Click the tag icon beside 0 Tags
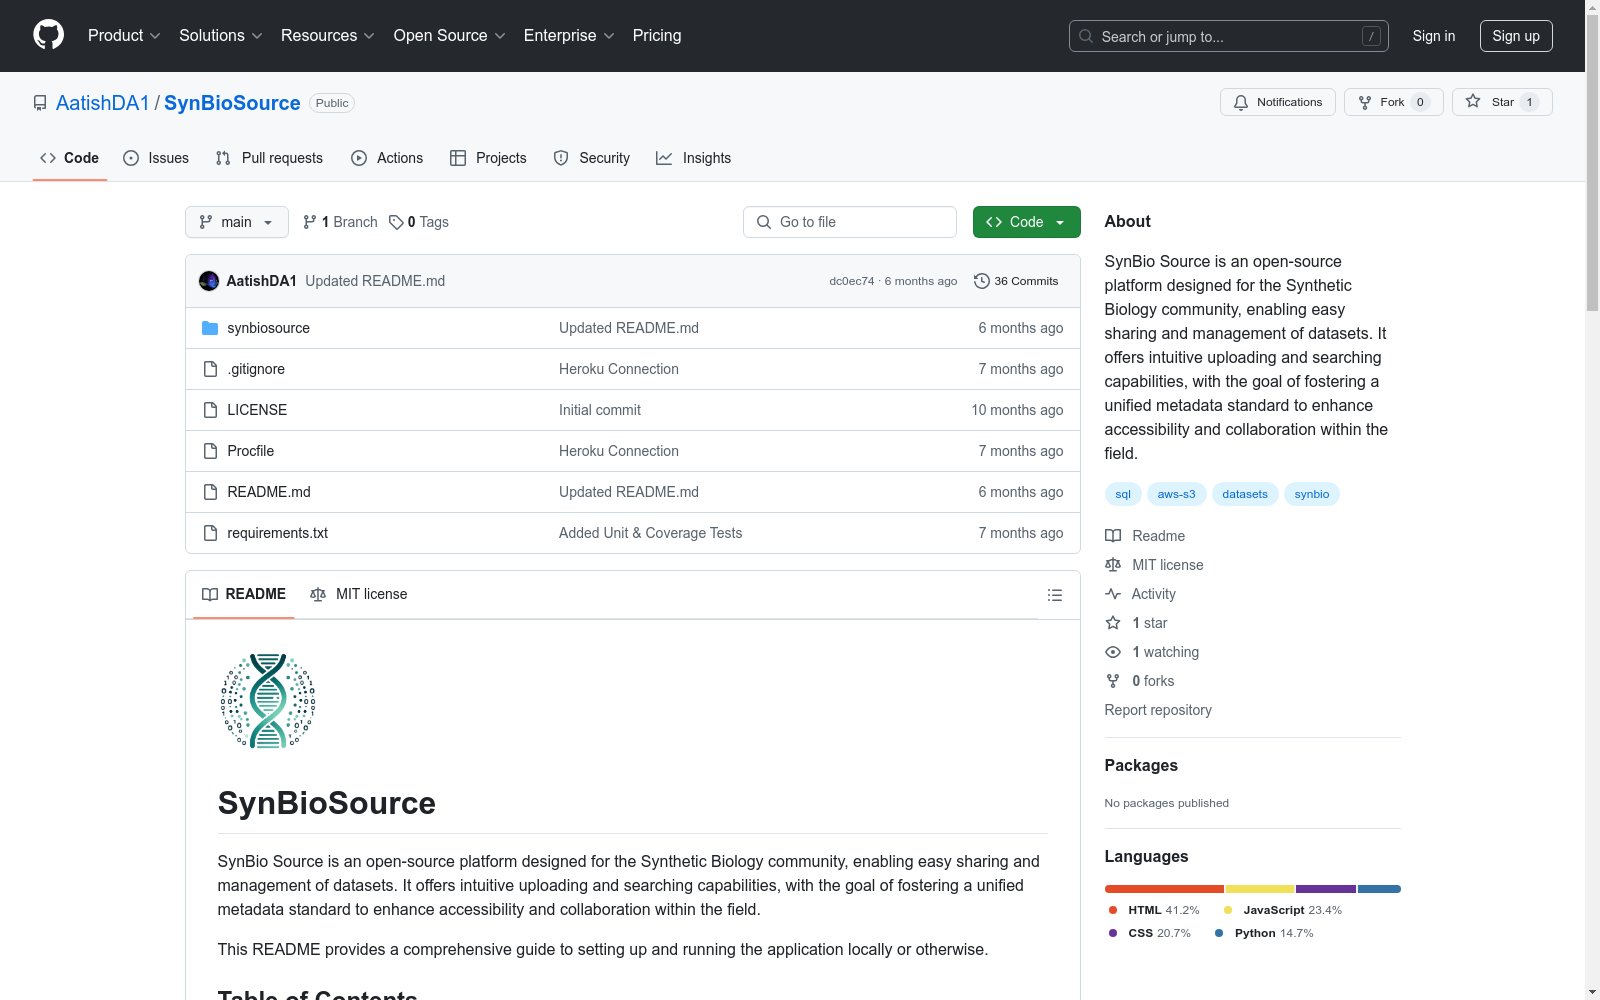 (x=396, y=222)
